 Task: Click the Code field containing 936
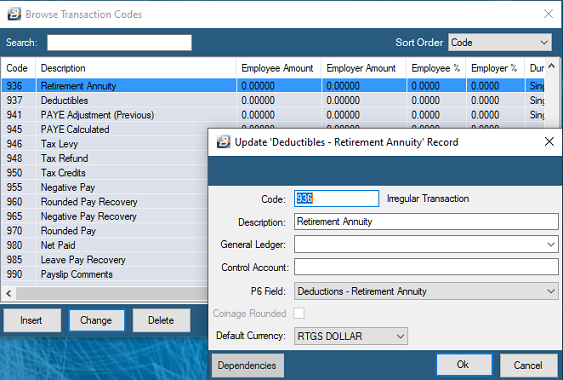click(x=336, y=198)
